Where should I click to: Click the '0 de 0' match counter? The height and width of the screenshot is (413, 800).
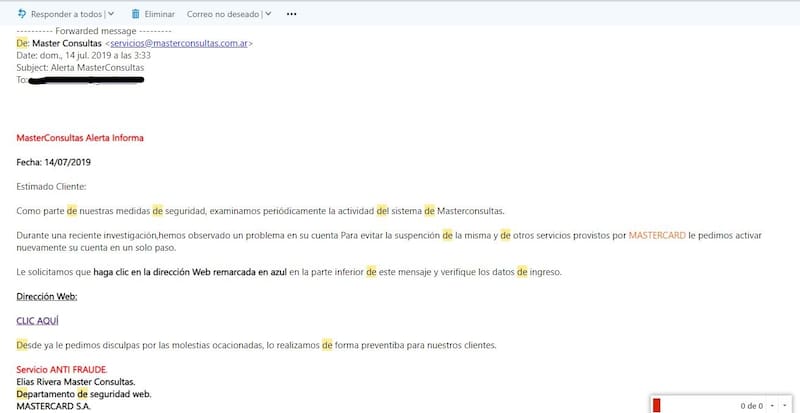pyautogui.click(x=750, y=405)
